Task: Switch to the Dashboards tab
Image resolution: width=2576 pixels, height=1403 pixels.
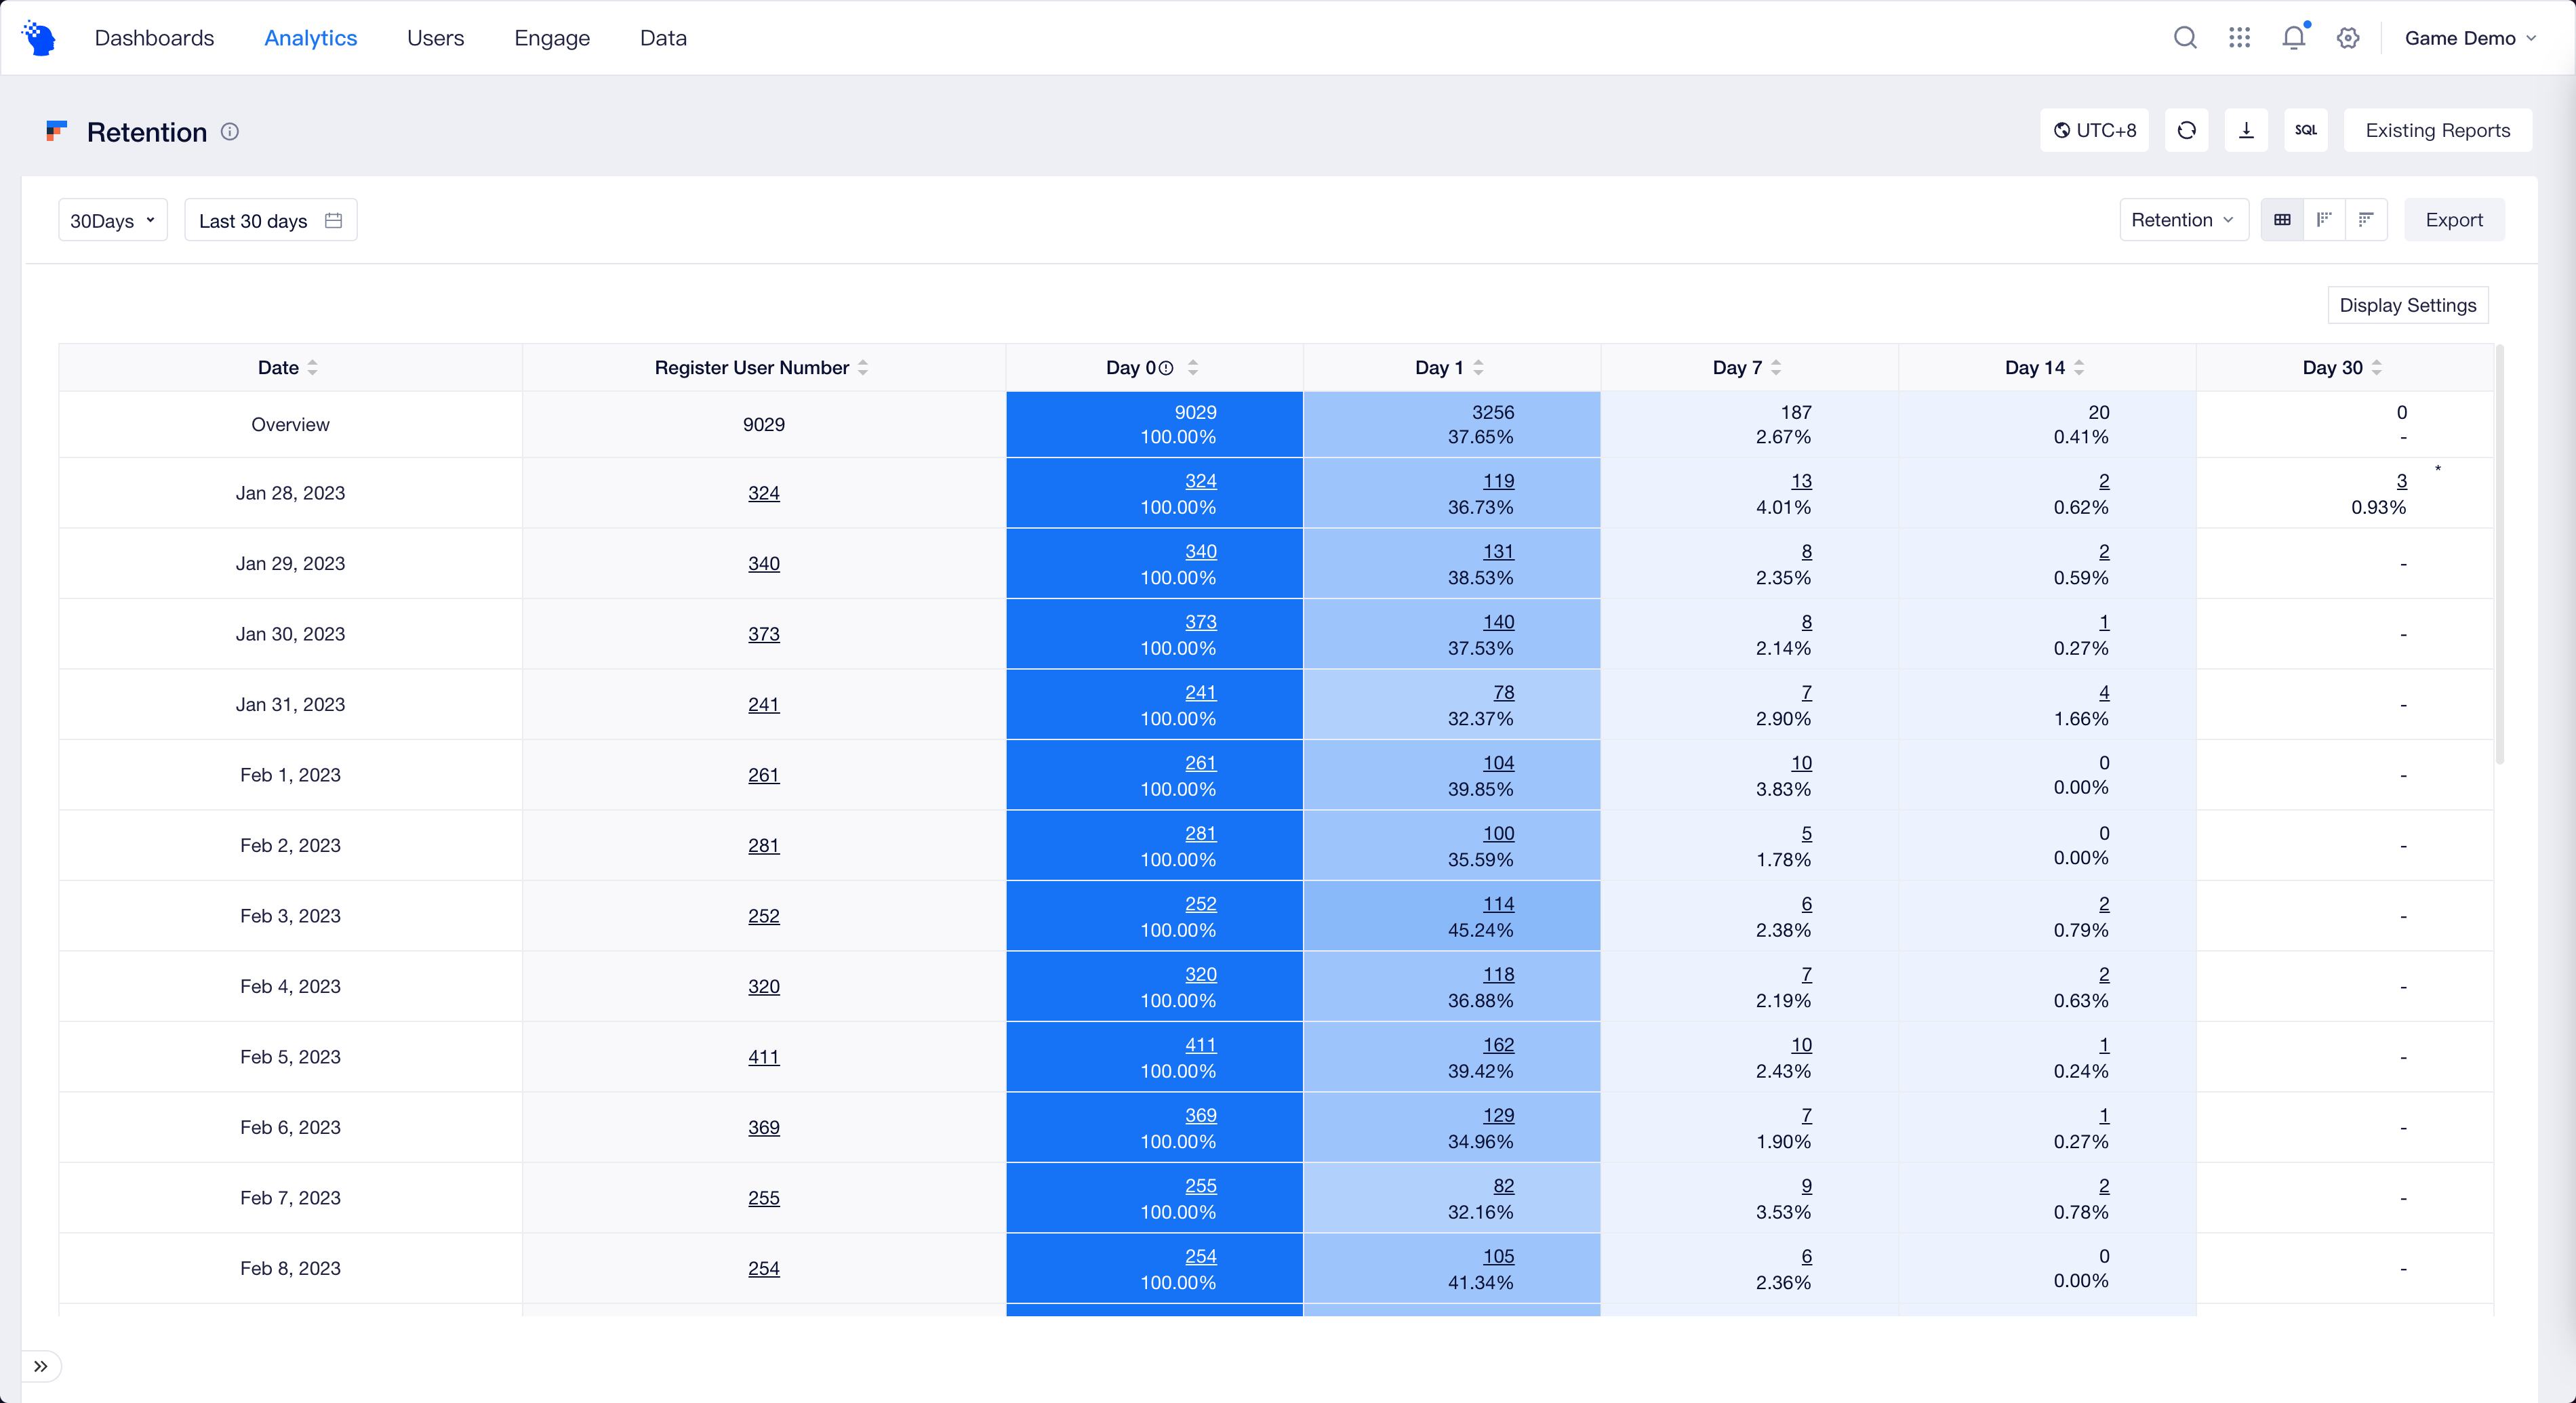Action: [x=155, y=37]
